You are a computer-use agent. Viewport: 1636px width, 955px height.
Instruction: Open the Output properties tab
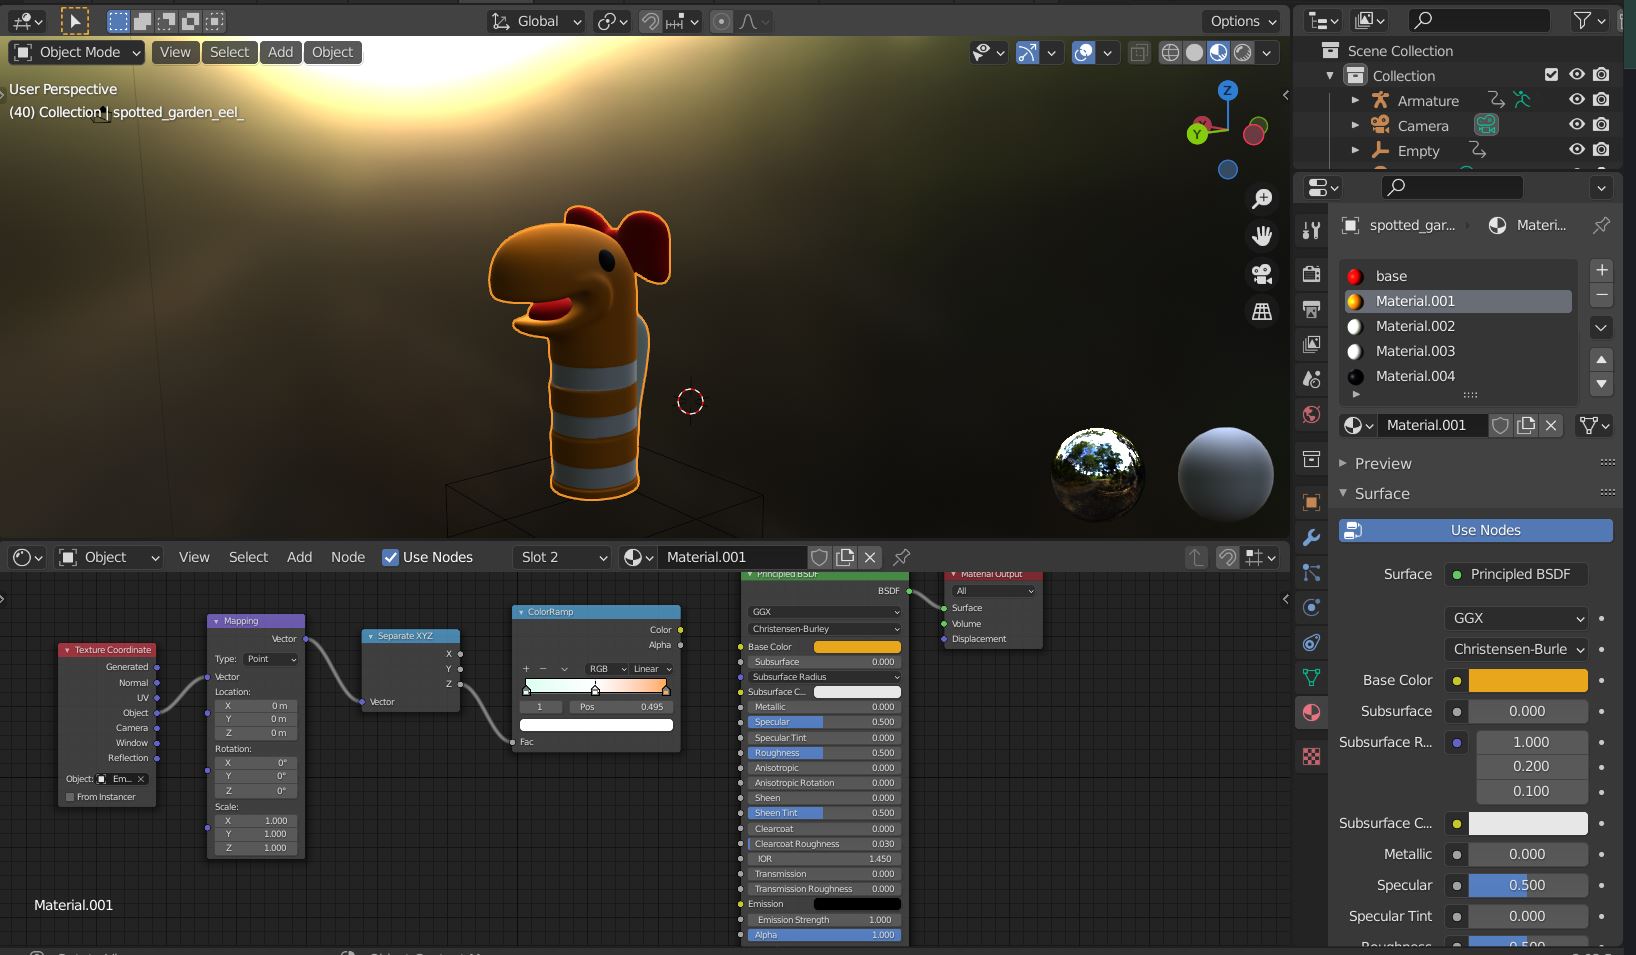click(x=1312, y=309)
